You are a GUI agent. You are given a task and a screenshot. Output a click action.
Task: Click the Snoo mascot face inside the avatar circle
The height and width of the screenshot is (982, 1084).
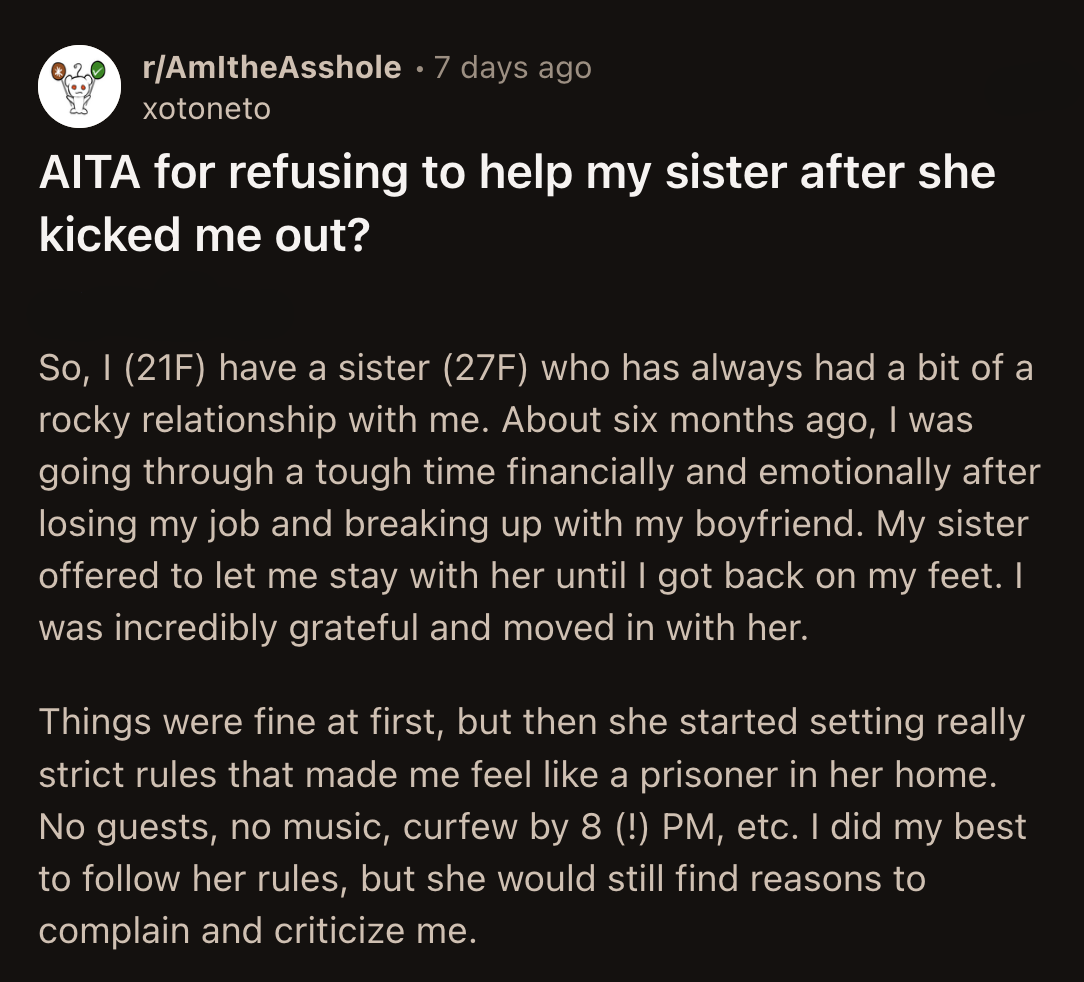click(80, 88)
